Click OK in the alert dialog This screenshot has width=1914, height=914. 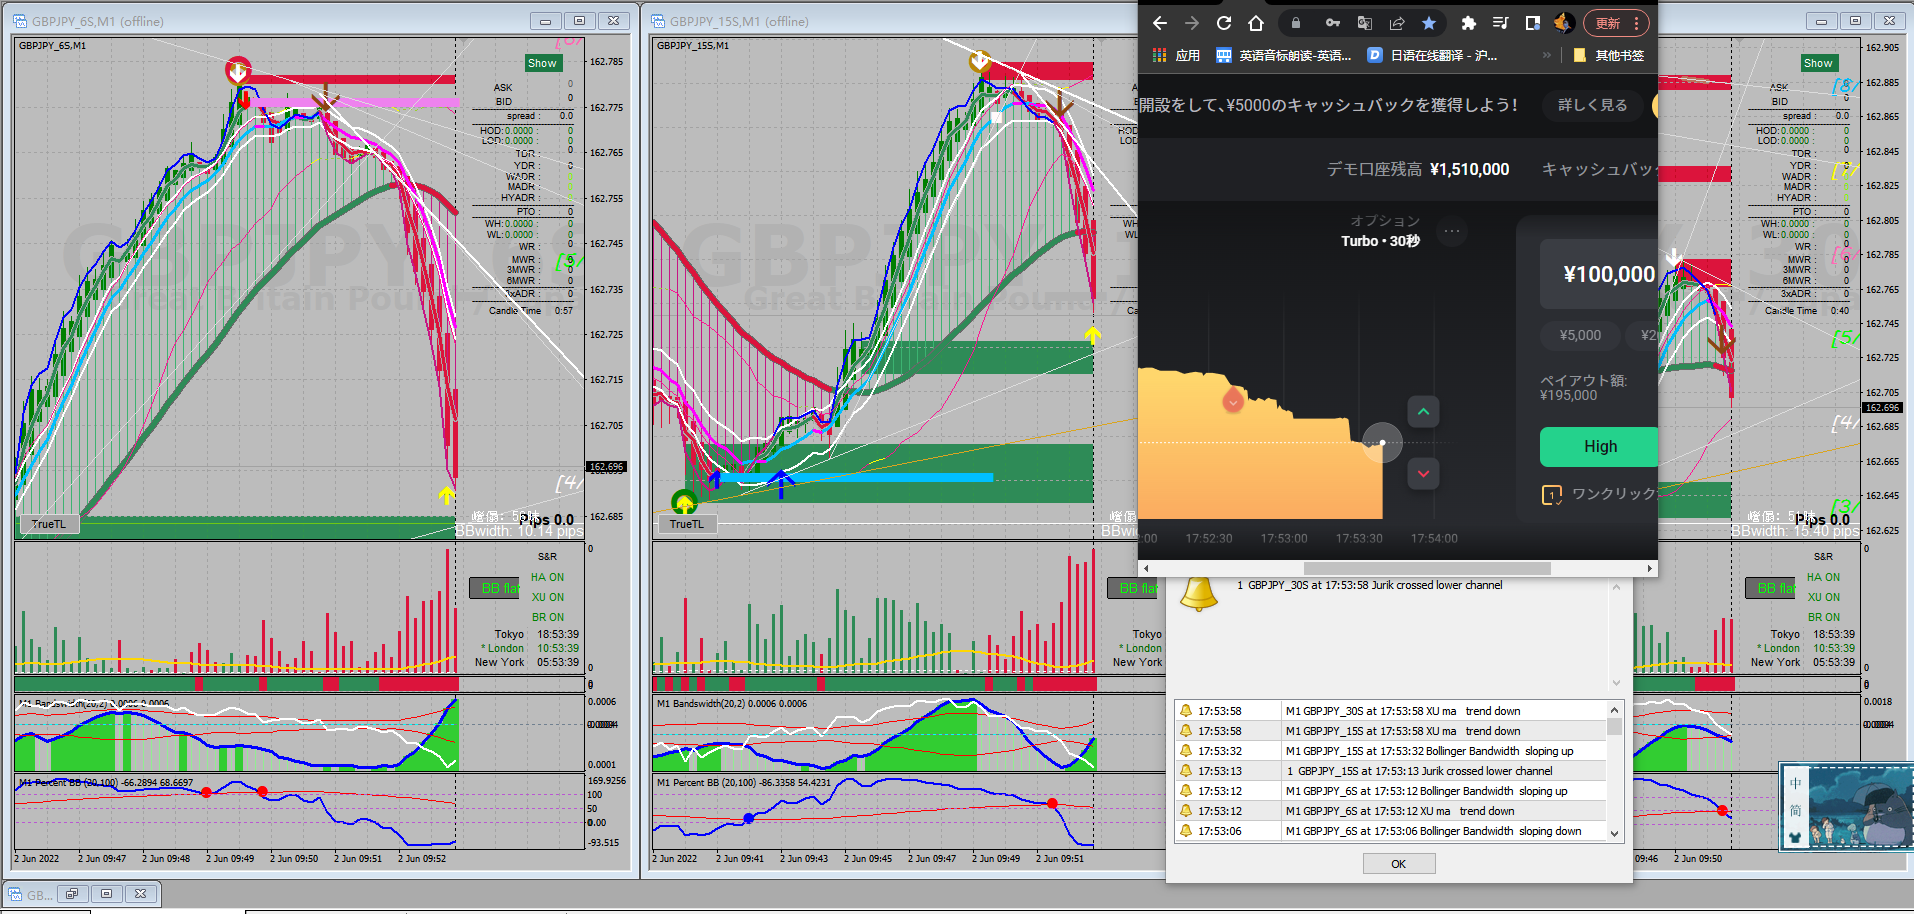click(1398, 864)
